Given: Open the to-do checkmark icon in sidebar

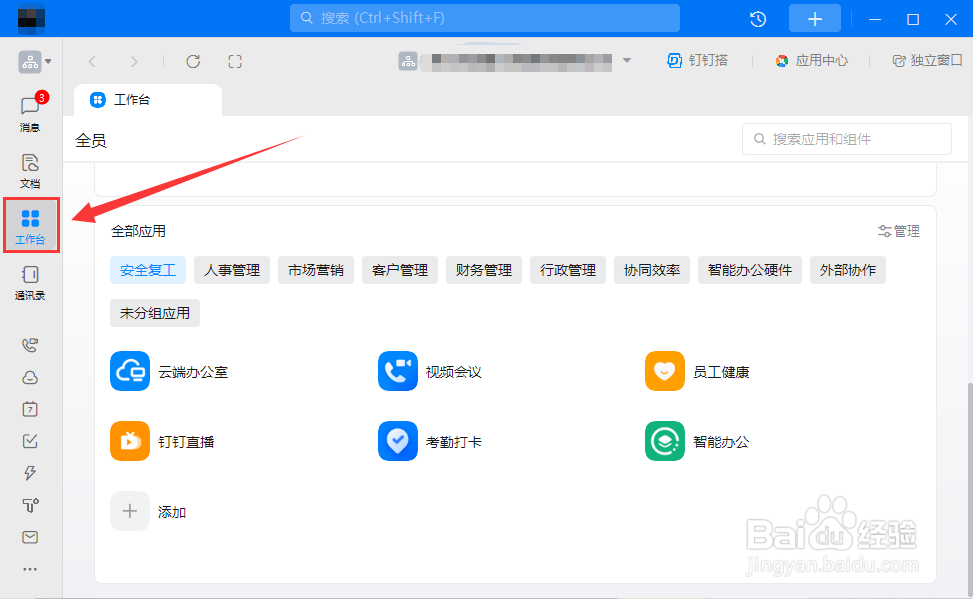Looking at the screenshot, I should pyautogui.click(x=30, y=441).
